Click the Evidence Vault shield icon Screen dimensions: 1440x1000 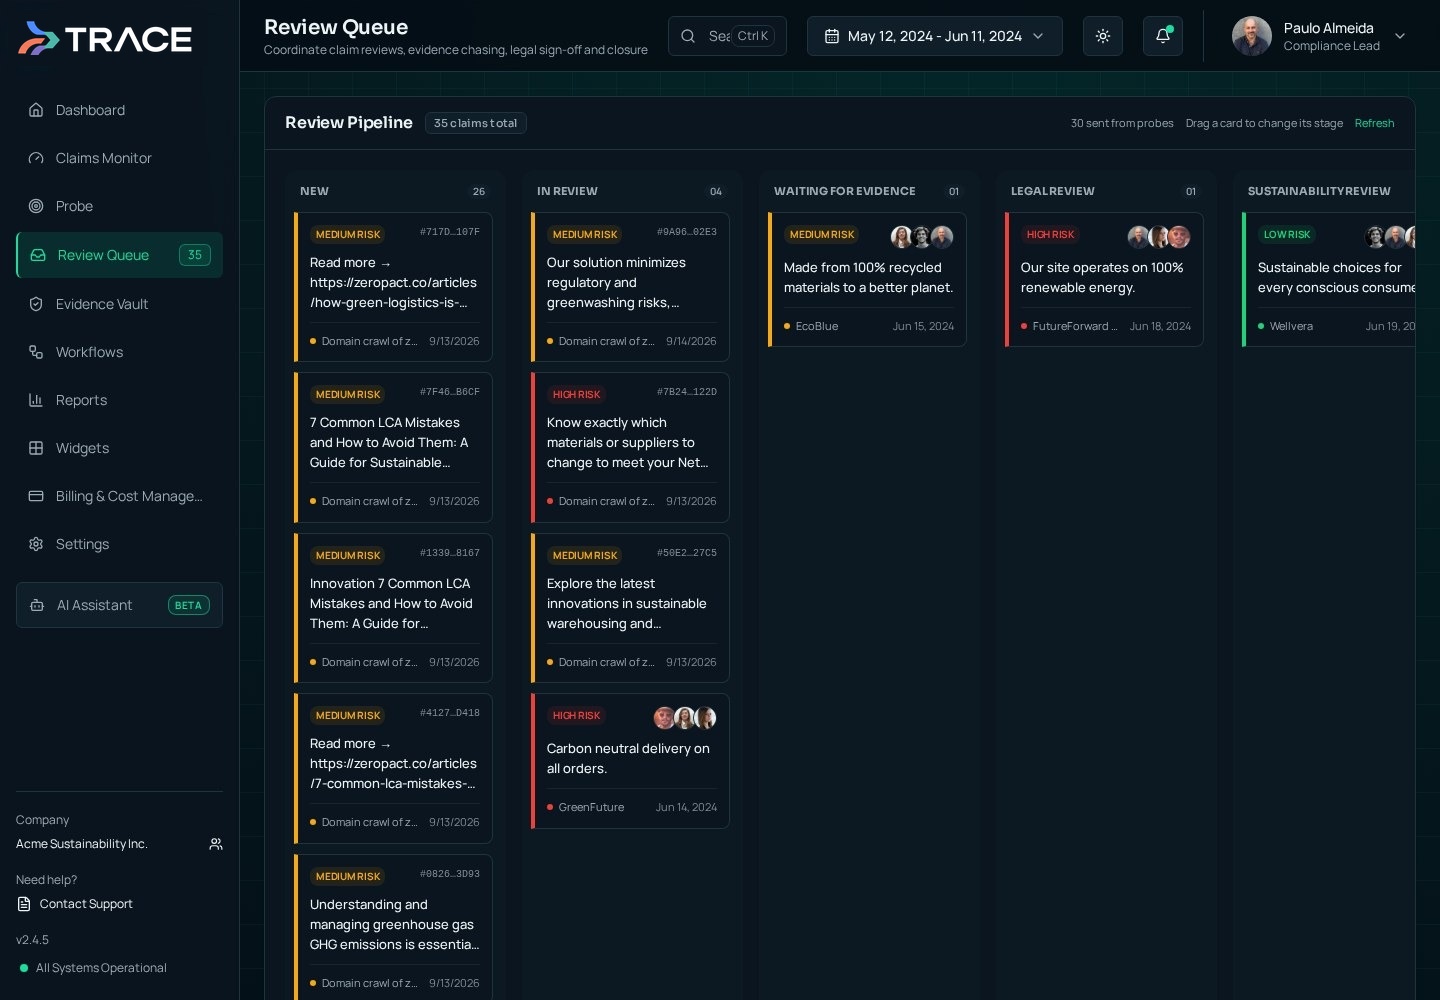pyautogui.click(x=36, y=304)
